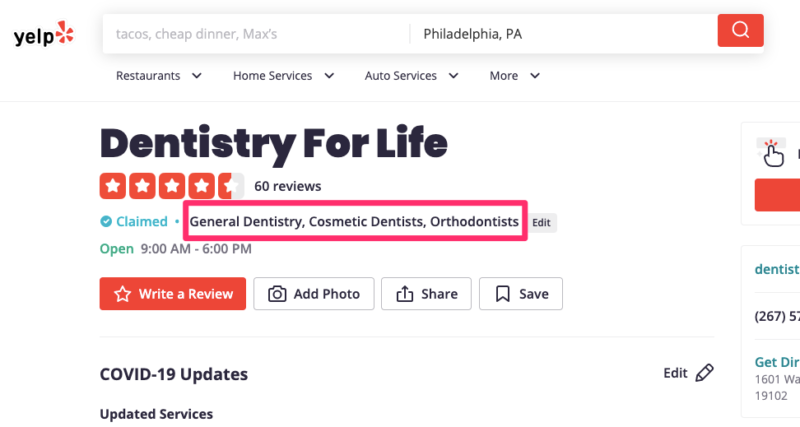The height and width of the screenshot is (427, 800).
Task: Click the Edit button next to categories
Action: pyautogui.click(x=541, y=222)
